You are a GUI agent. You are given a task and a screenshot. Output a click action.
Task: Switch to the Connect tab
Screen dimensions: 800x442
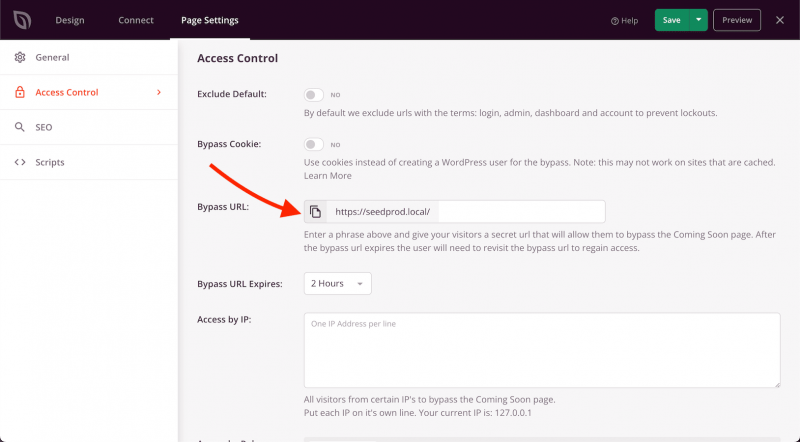click(136, 20)
